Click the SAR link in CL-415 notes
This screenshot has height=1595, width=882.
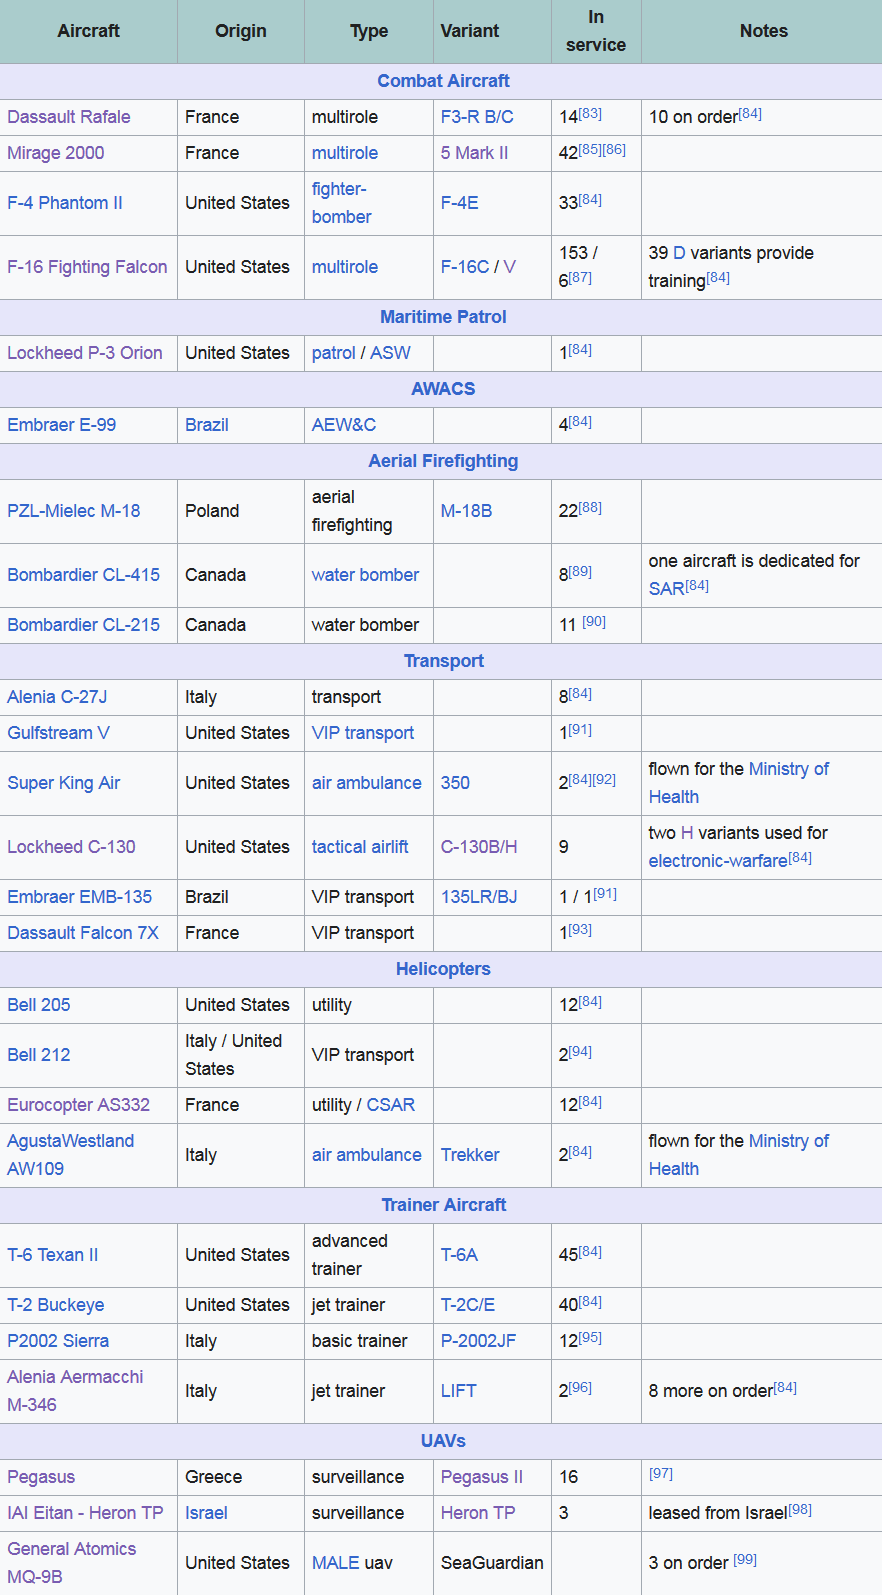point(666,589)
